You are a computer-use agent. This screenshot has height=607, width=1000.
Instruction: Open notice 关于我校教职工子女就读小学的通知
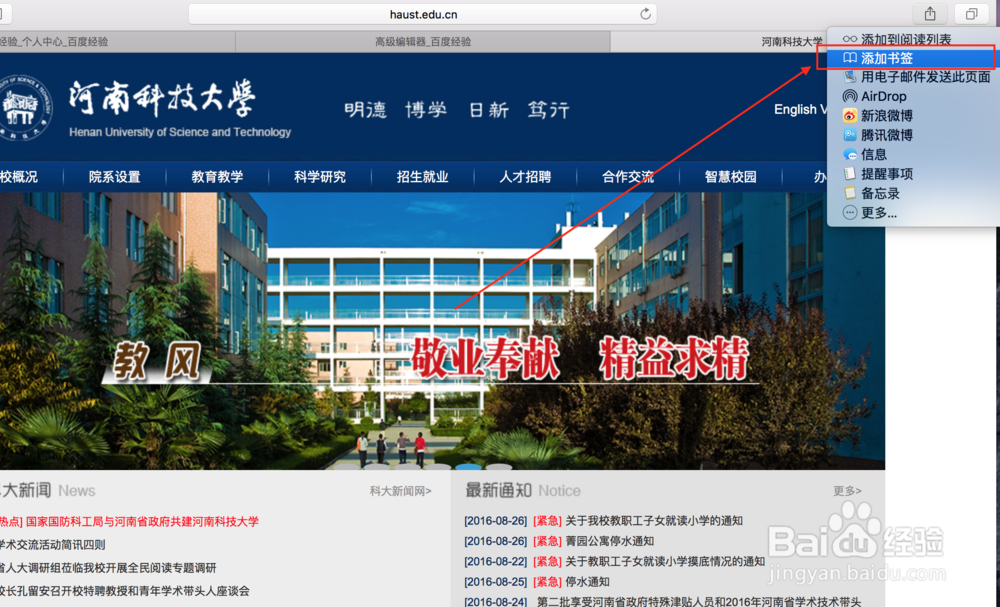pyautogui.click(x=654, y=521)
